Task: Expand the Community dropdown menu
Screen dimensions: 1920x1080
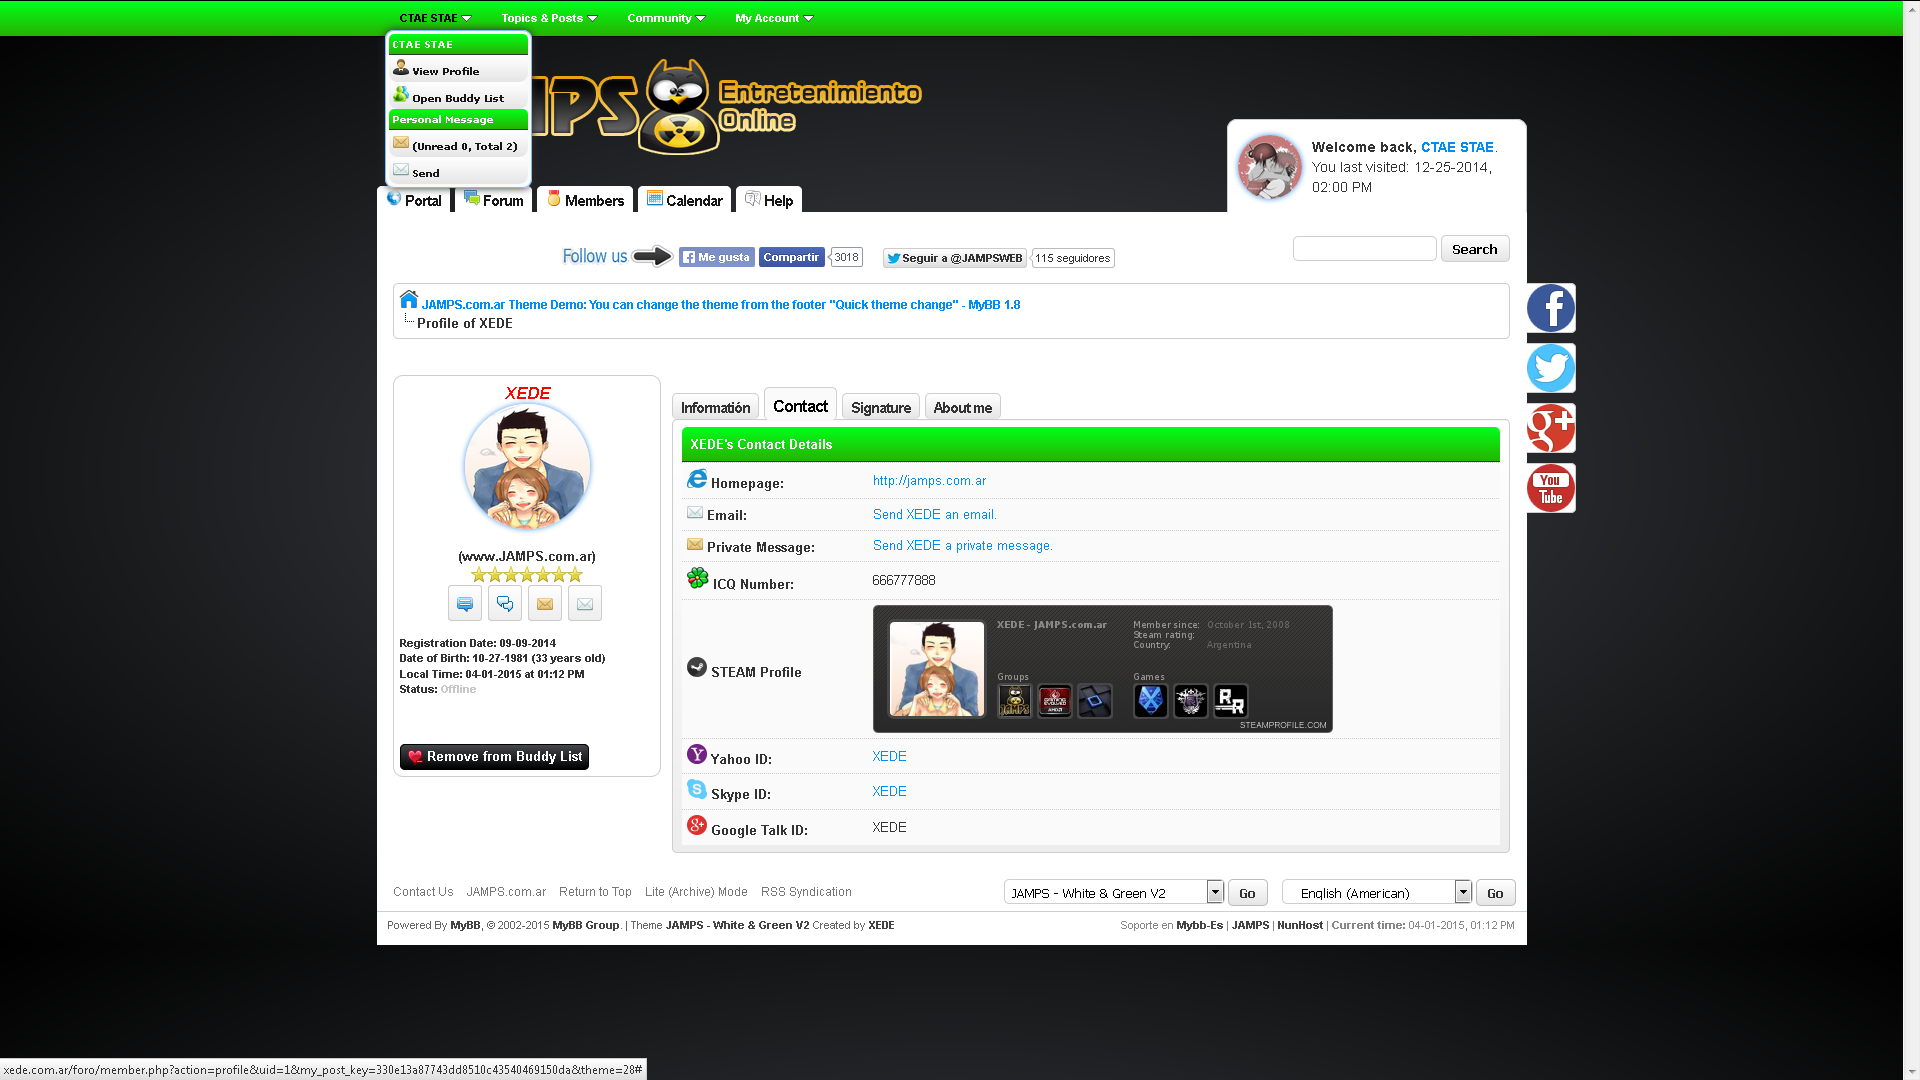Action: (x=665, y=18)
